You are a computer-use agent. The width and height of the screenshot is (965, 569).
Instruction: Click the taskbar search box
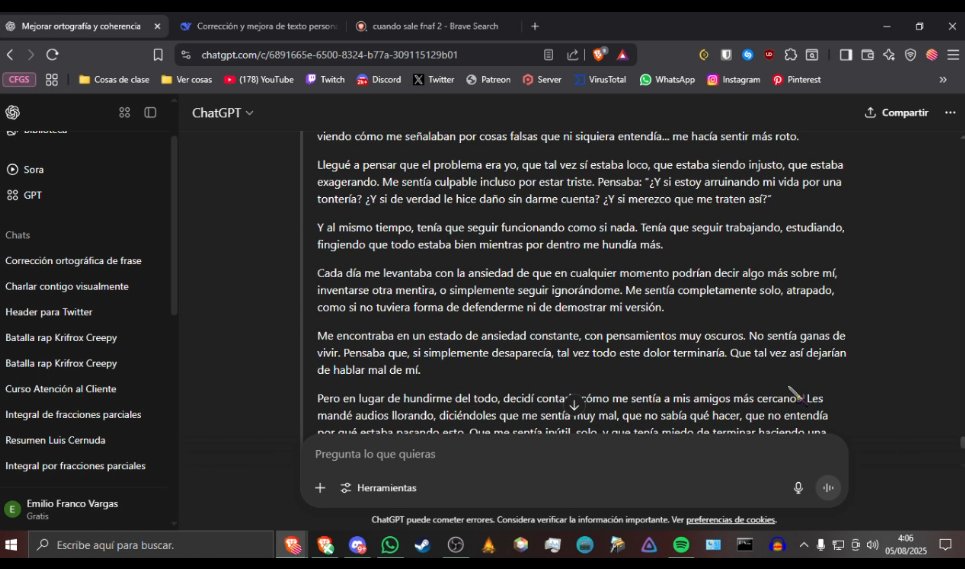(x=151, y=545)
